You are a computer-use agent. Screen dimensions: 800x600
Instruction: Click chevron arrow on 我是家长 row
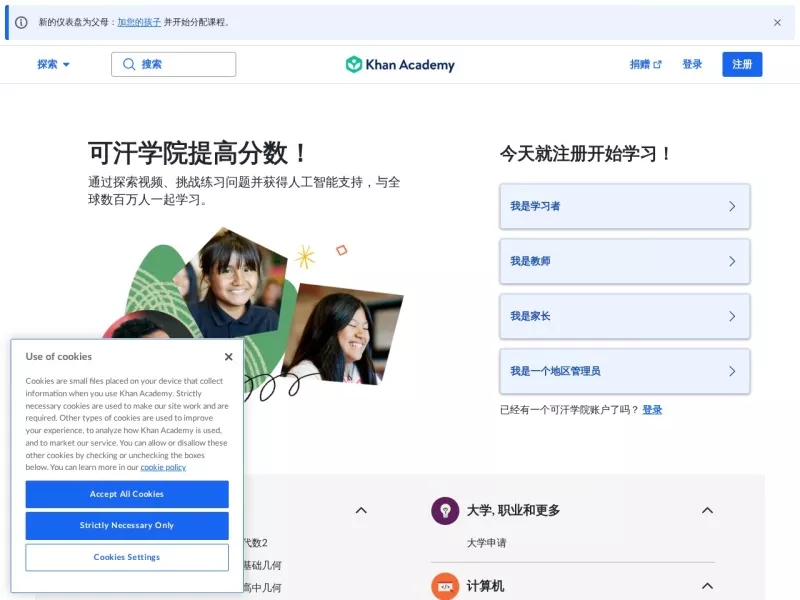click(732, 316)
